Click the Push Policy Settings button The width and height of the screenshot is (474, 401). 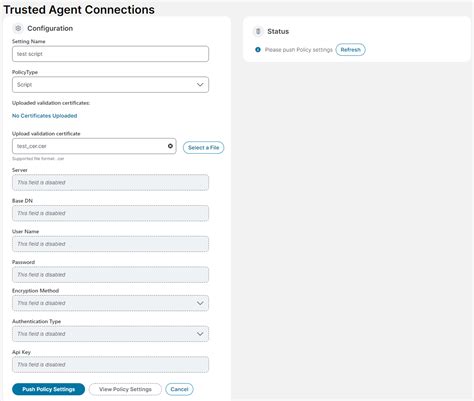tap(48, 389)
